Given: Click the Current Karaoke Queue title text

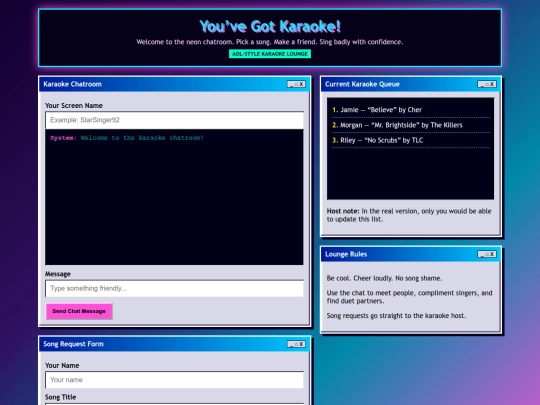Looking at the screenshot, I should (362, 84).
